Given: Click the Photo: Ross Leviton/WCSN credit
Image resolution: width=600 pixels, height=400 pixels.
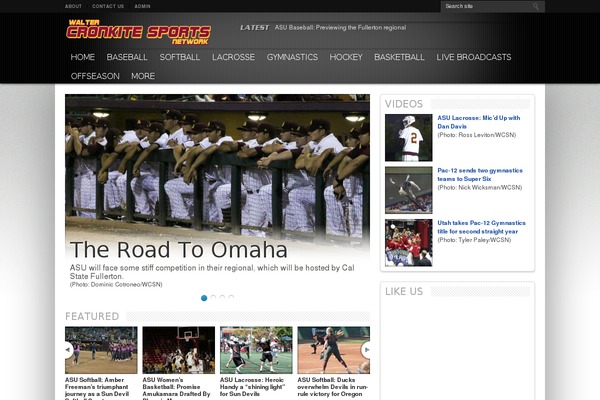Looking at the screenshot, I should click(x=477, y=135).
